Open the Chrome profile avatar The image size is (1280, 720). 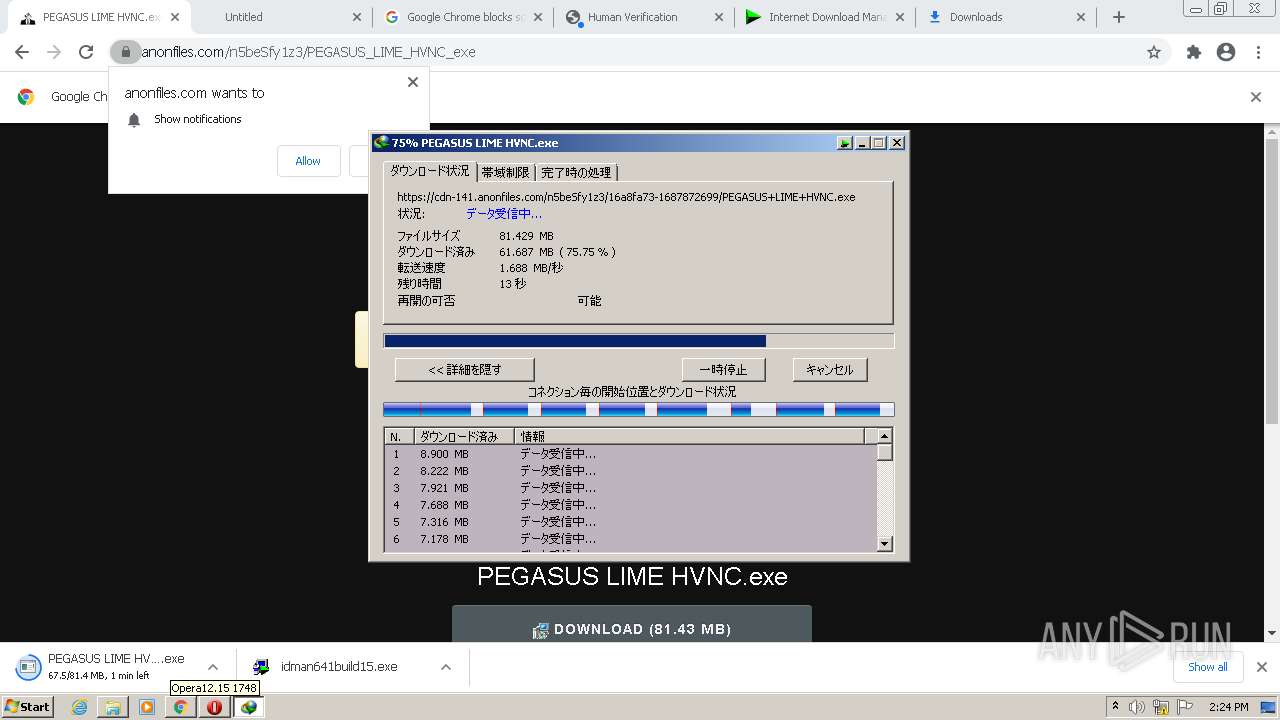click(1226, 52)
